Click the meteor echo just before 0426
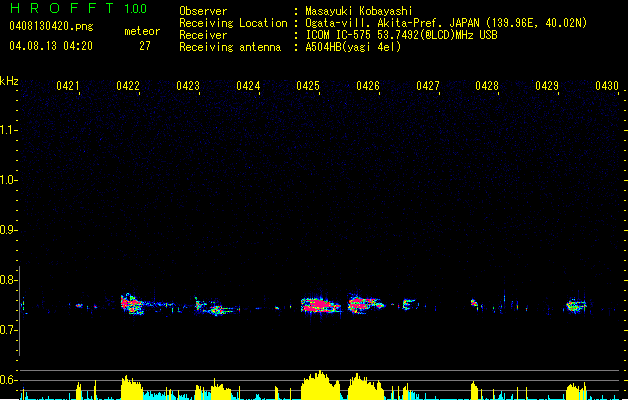 pyautogui.click(x=364, y=304)
